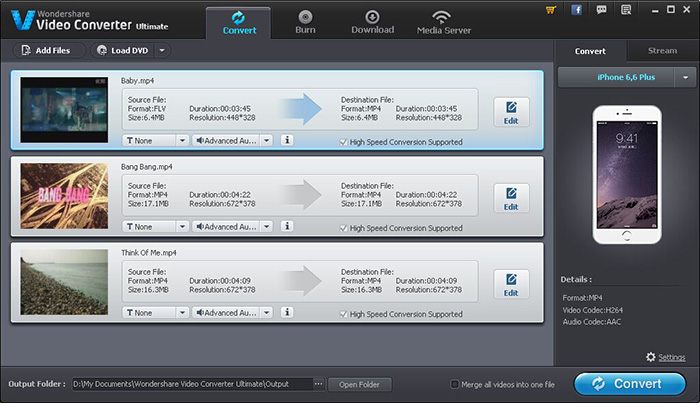
Task: Switch to the Burn tab
Action: 305,22
